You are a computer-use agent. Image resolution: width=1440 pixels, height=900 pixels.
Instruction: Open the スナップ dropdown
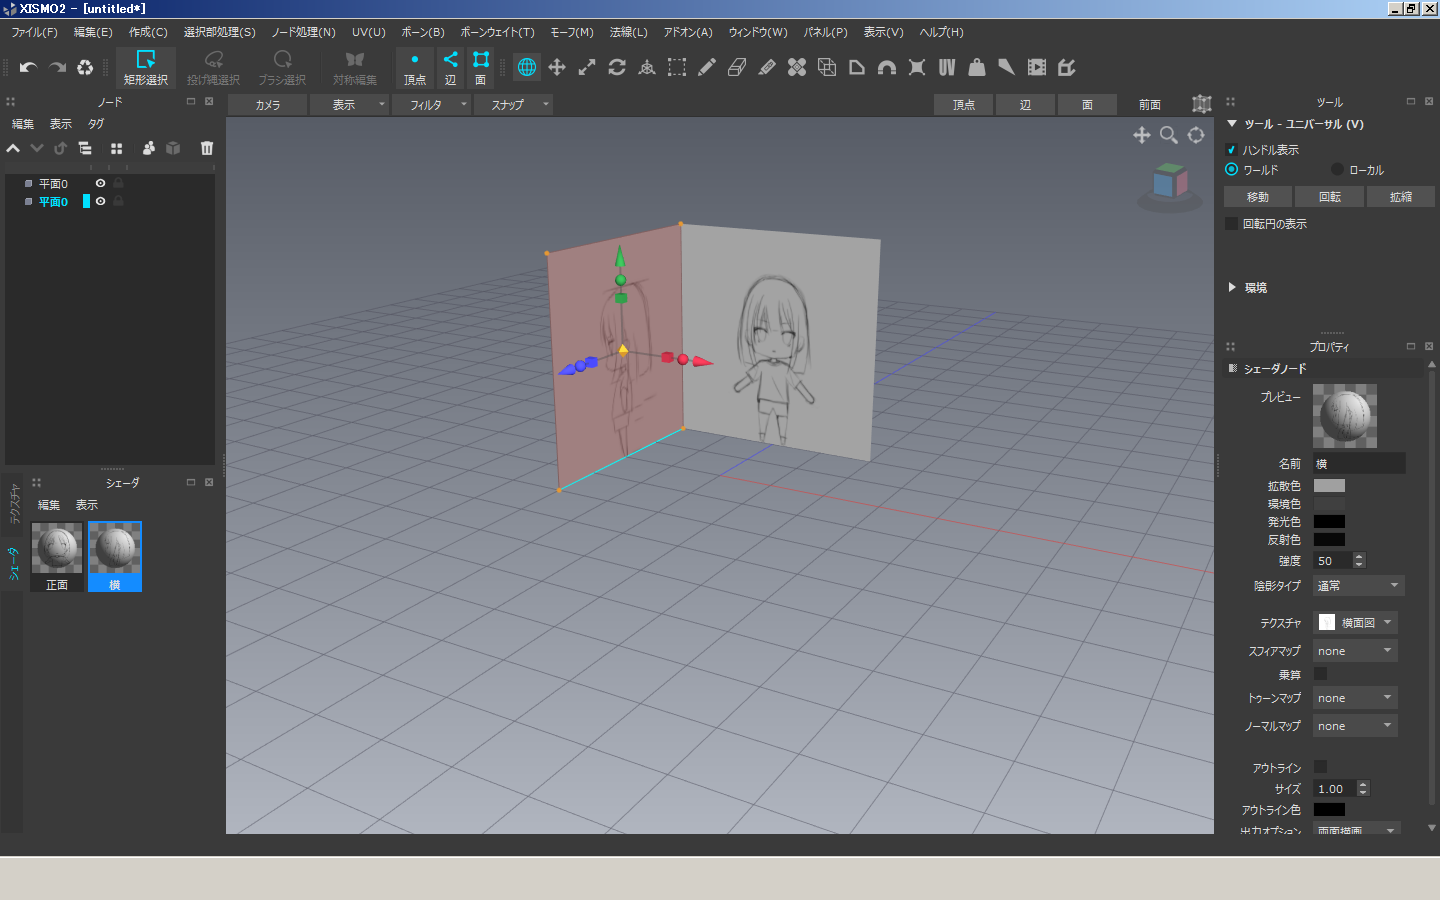513,104
